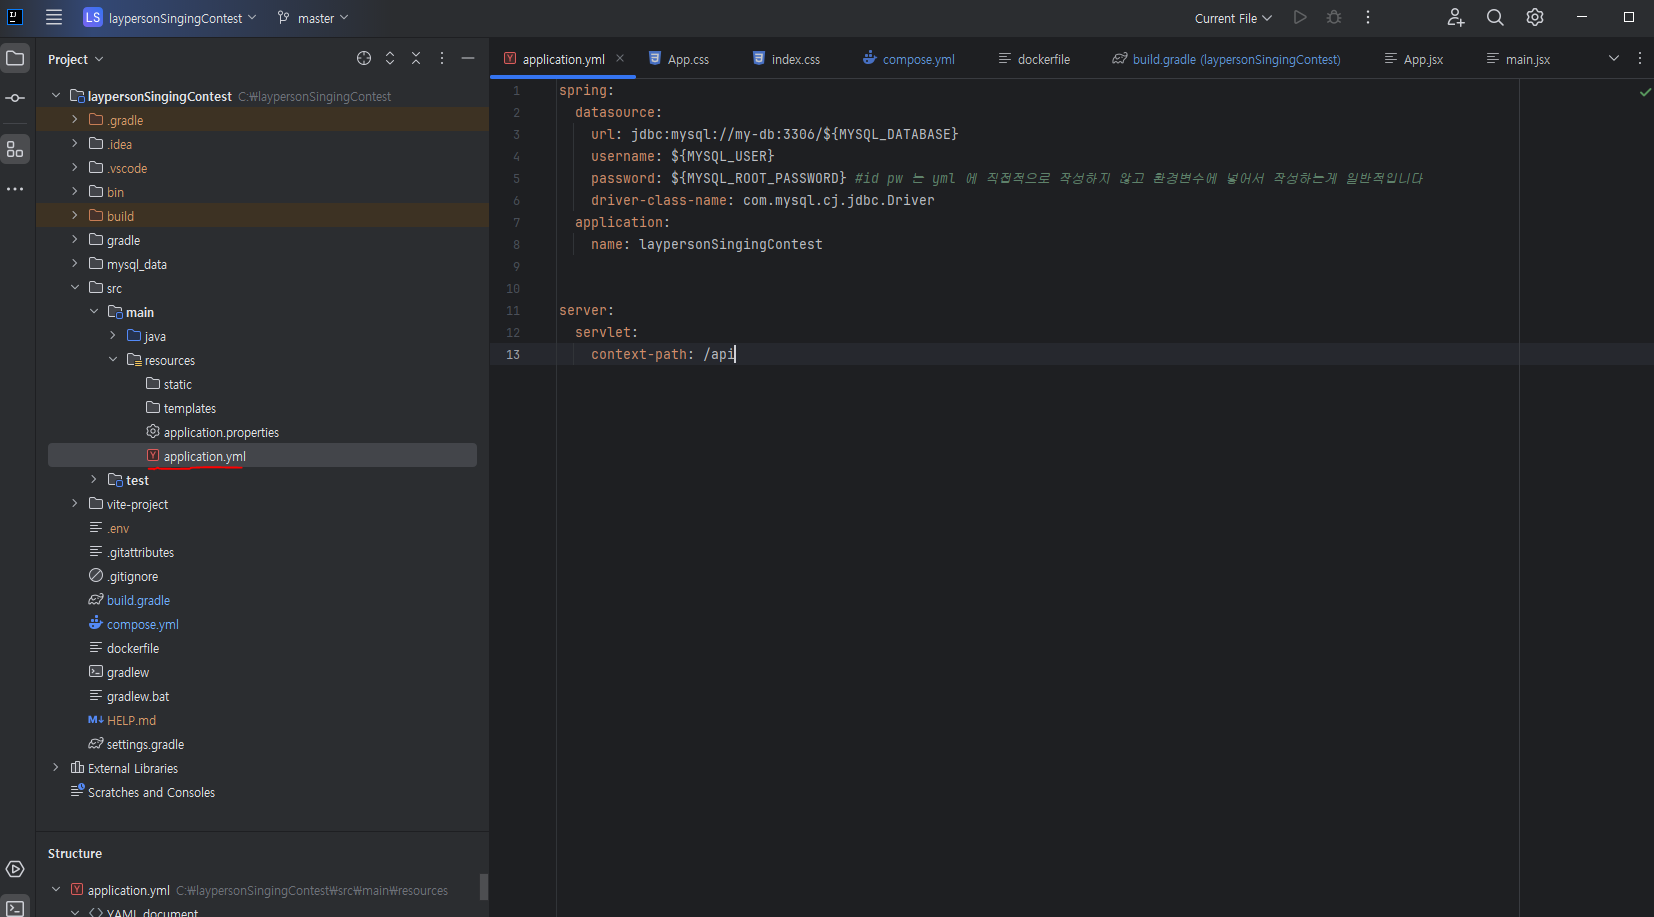Open the master branch dropdown
This screenshot has height=917, width=1654.
[x=313, y=18]
